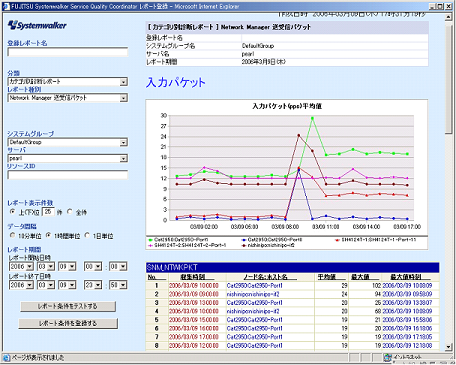The image size is (456, 365).
Task: Open the 分類 category dropdown
Action: (124, 82)
